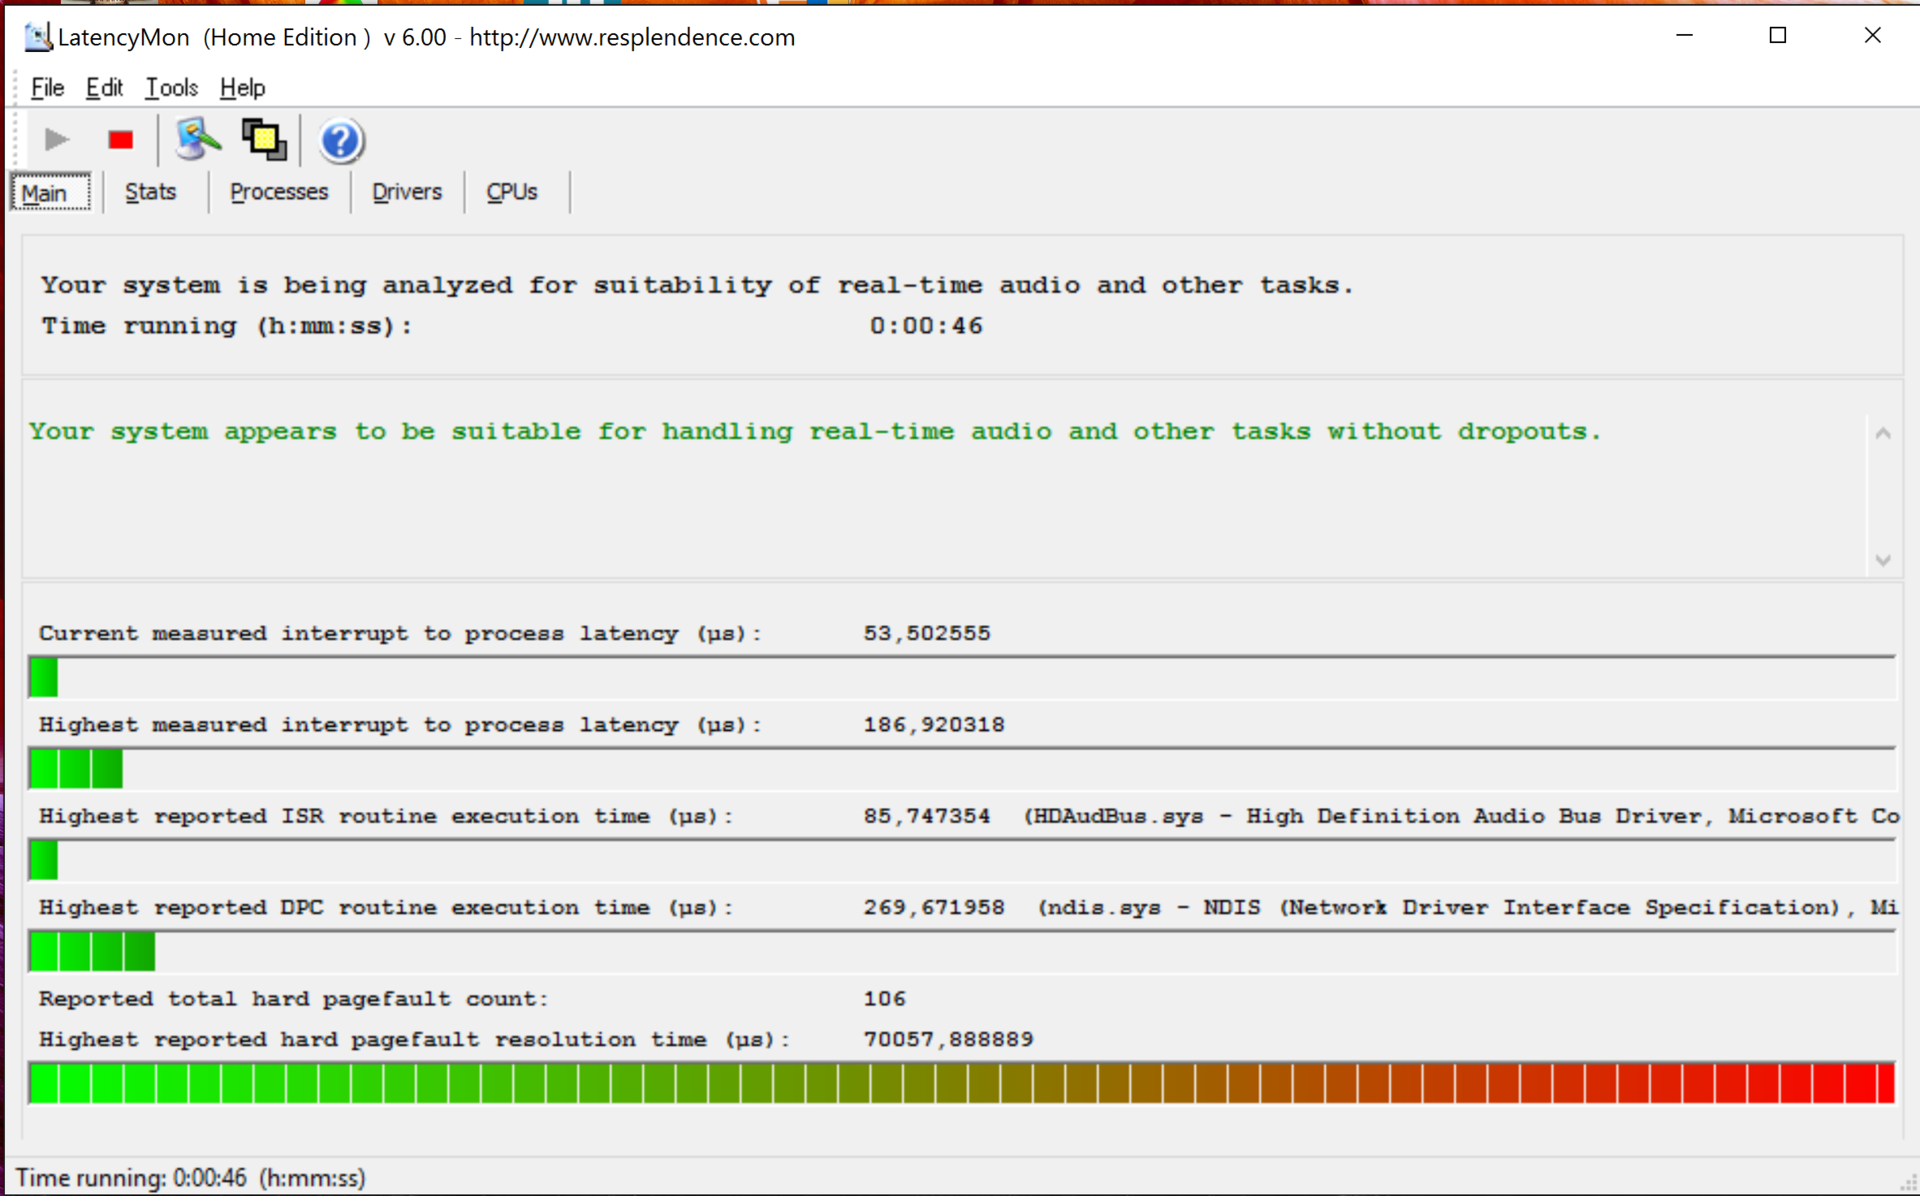Open the options icon with computer and pen

click(197, 140)
